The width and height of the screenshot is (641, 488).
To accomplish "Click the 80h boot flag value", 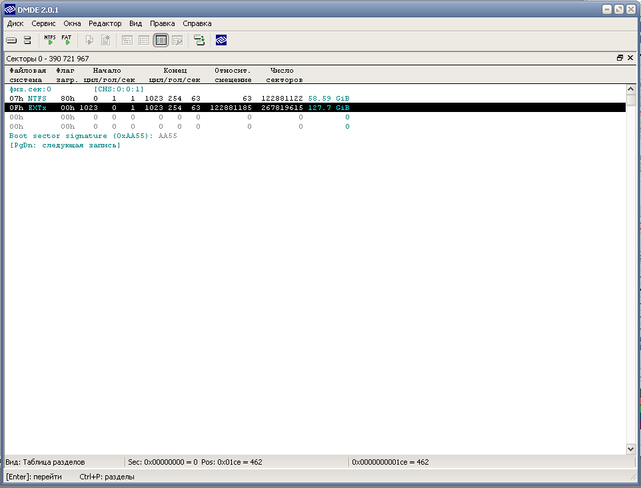I will pyautogui.click(x=67, y=98).
